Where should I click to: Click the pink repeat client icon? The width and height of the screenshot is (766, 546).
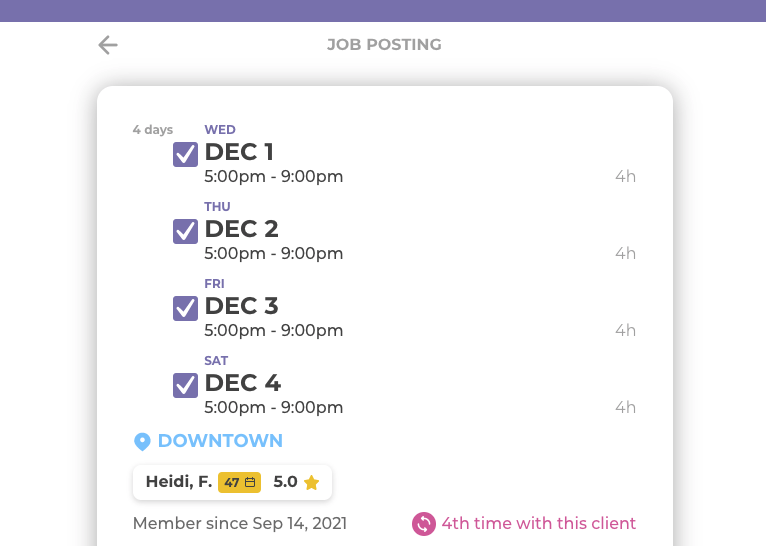pos(424,524)
